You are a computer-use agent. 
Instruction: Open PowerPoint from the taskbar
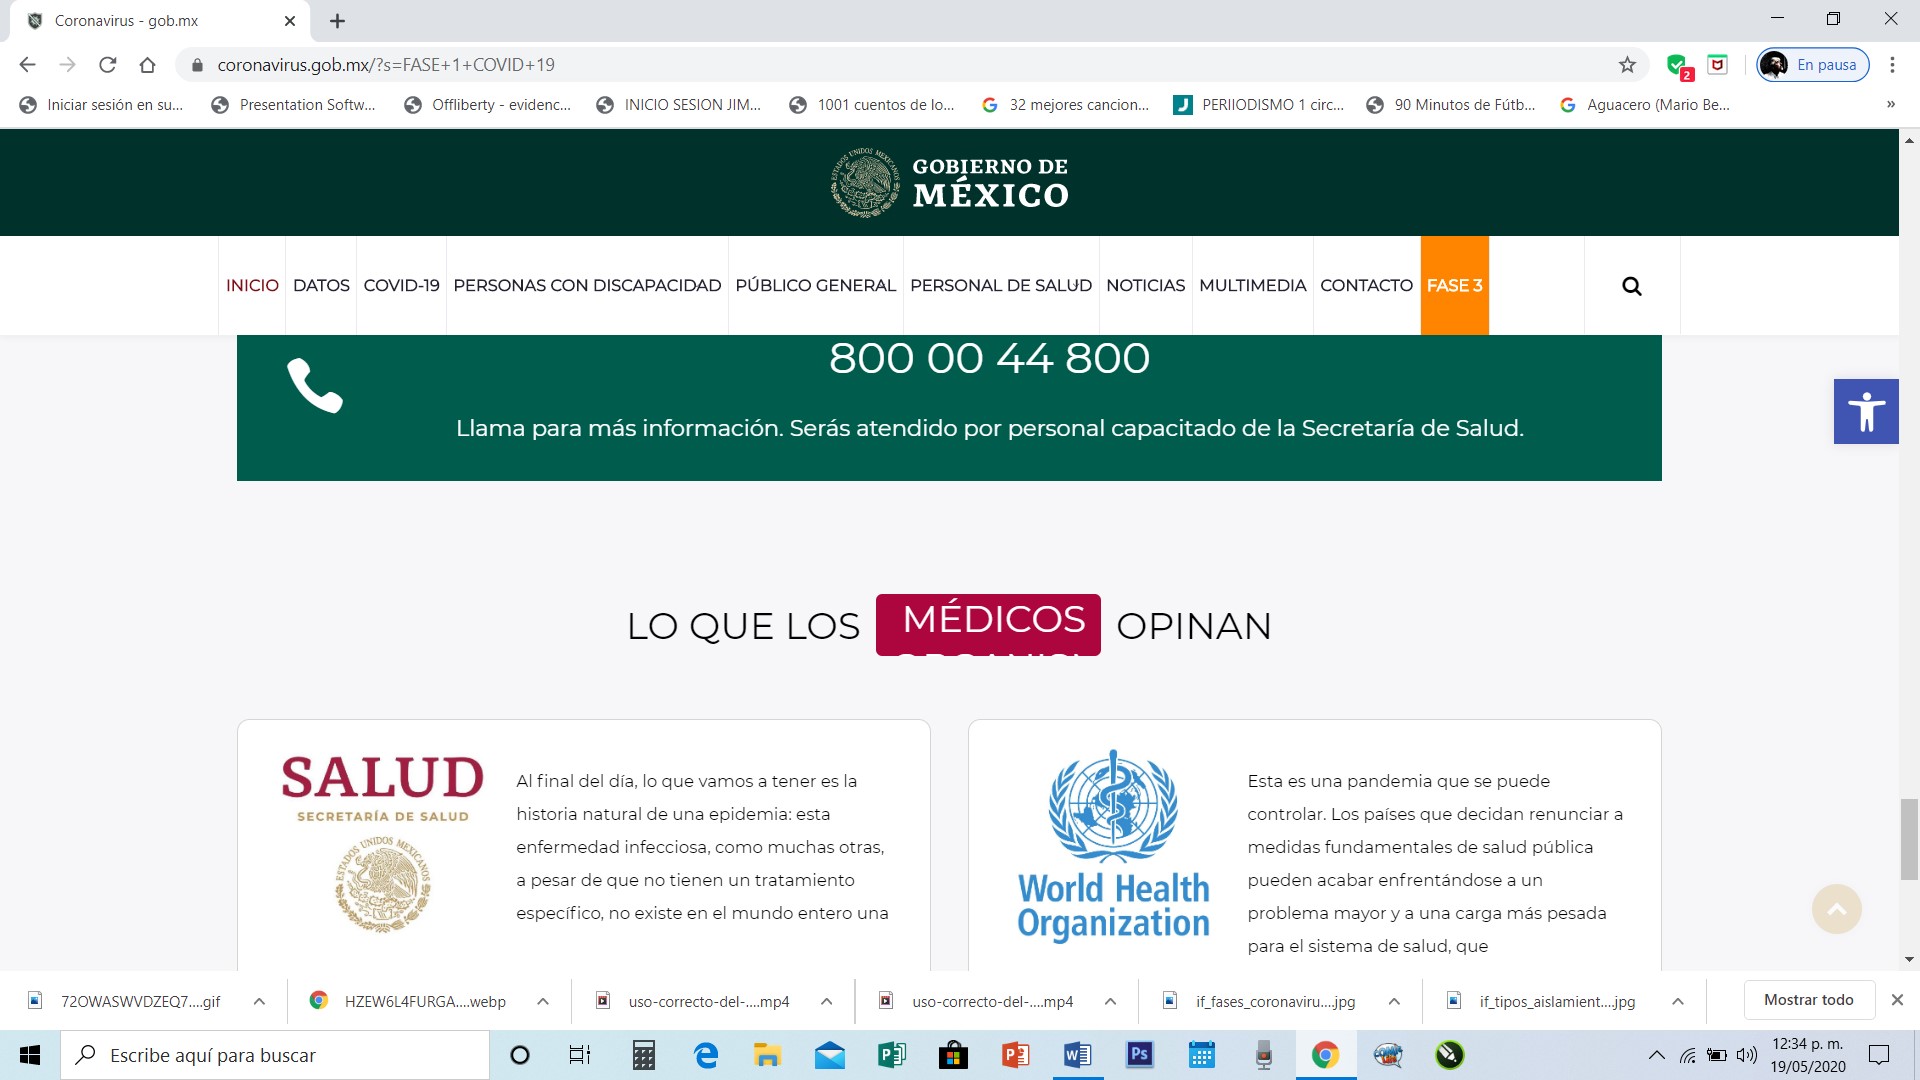(x=1015, y=1055)
